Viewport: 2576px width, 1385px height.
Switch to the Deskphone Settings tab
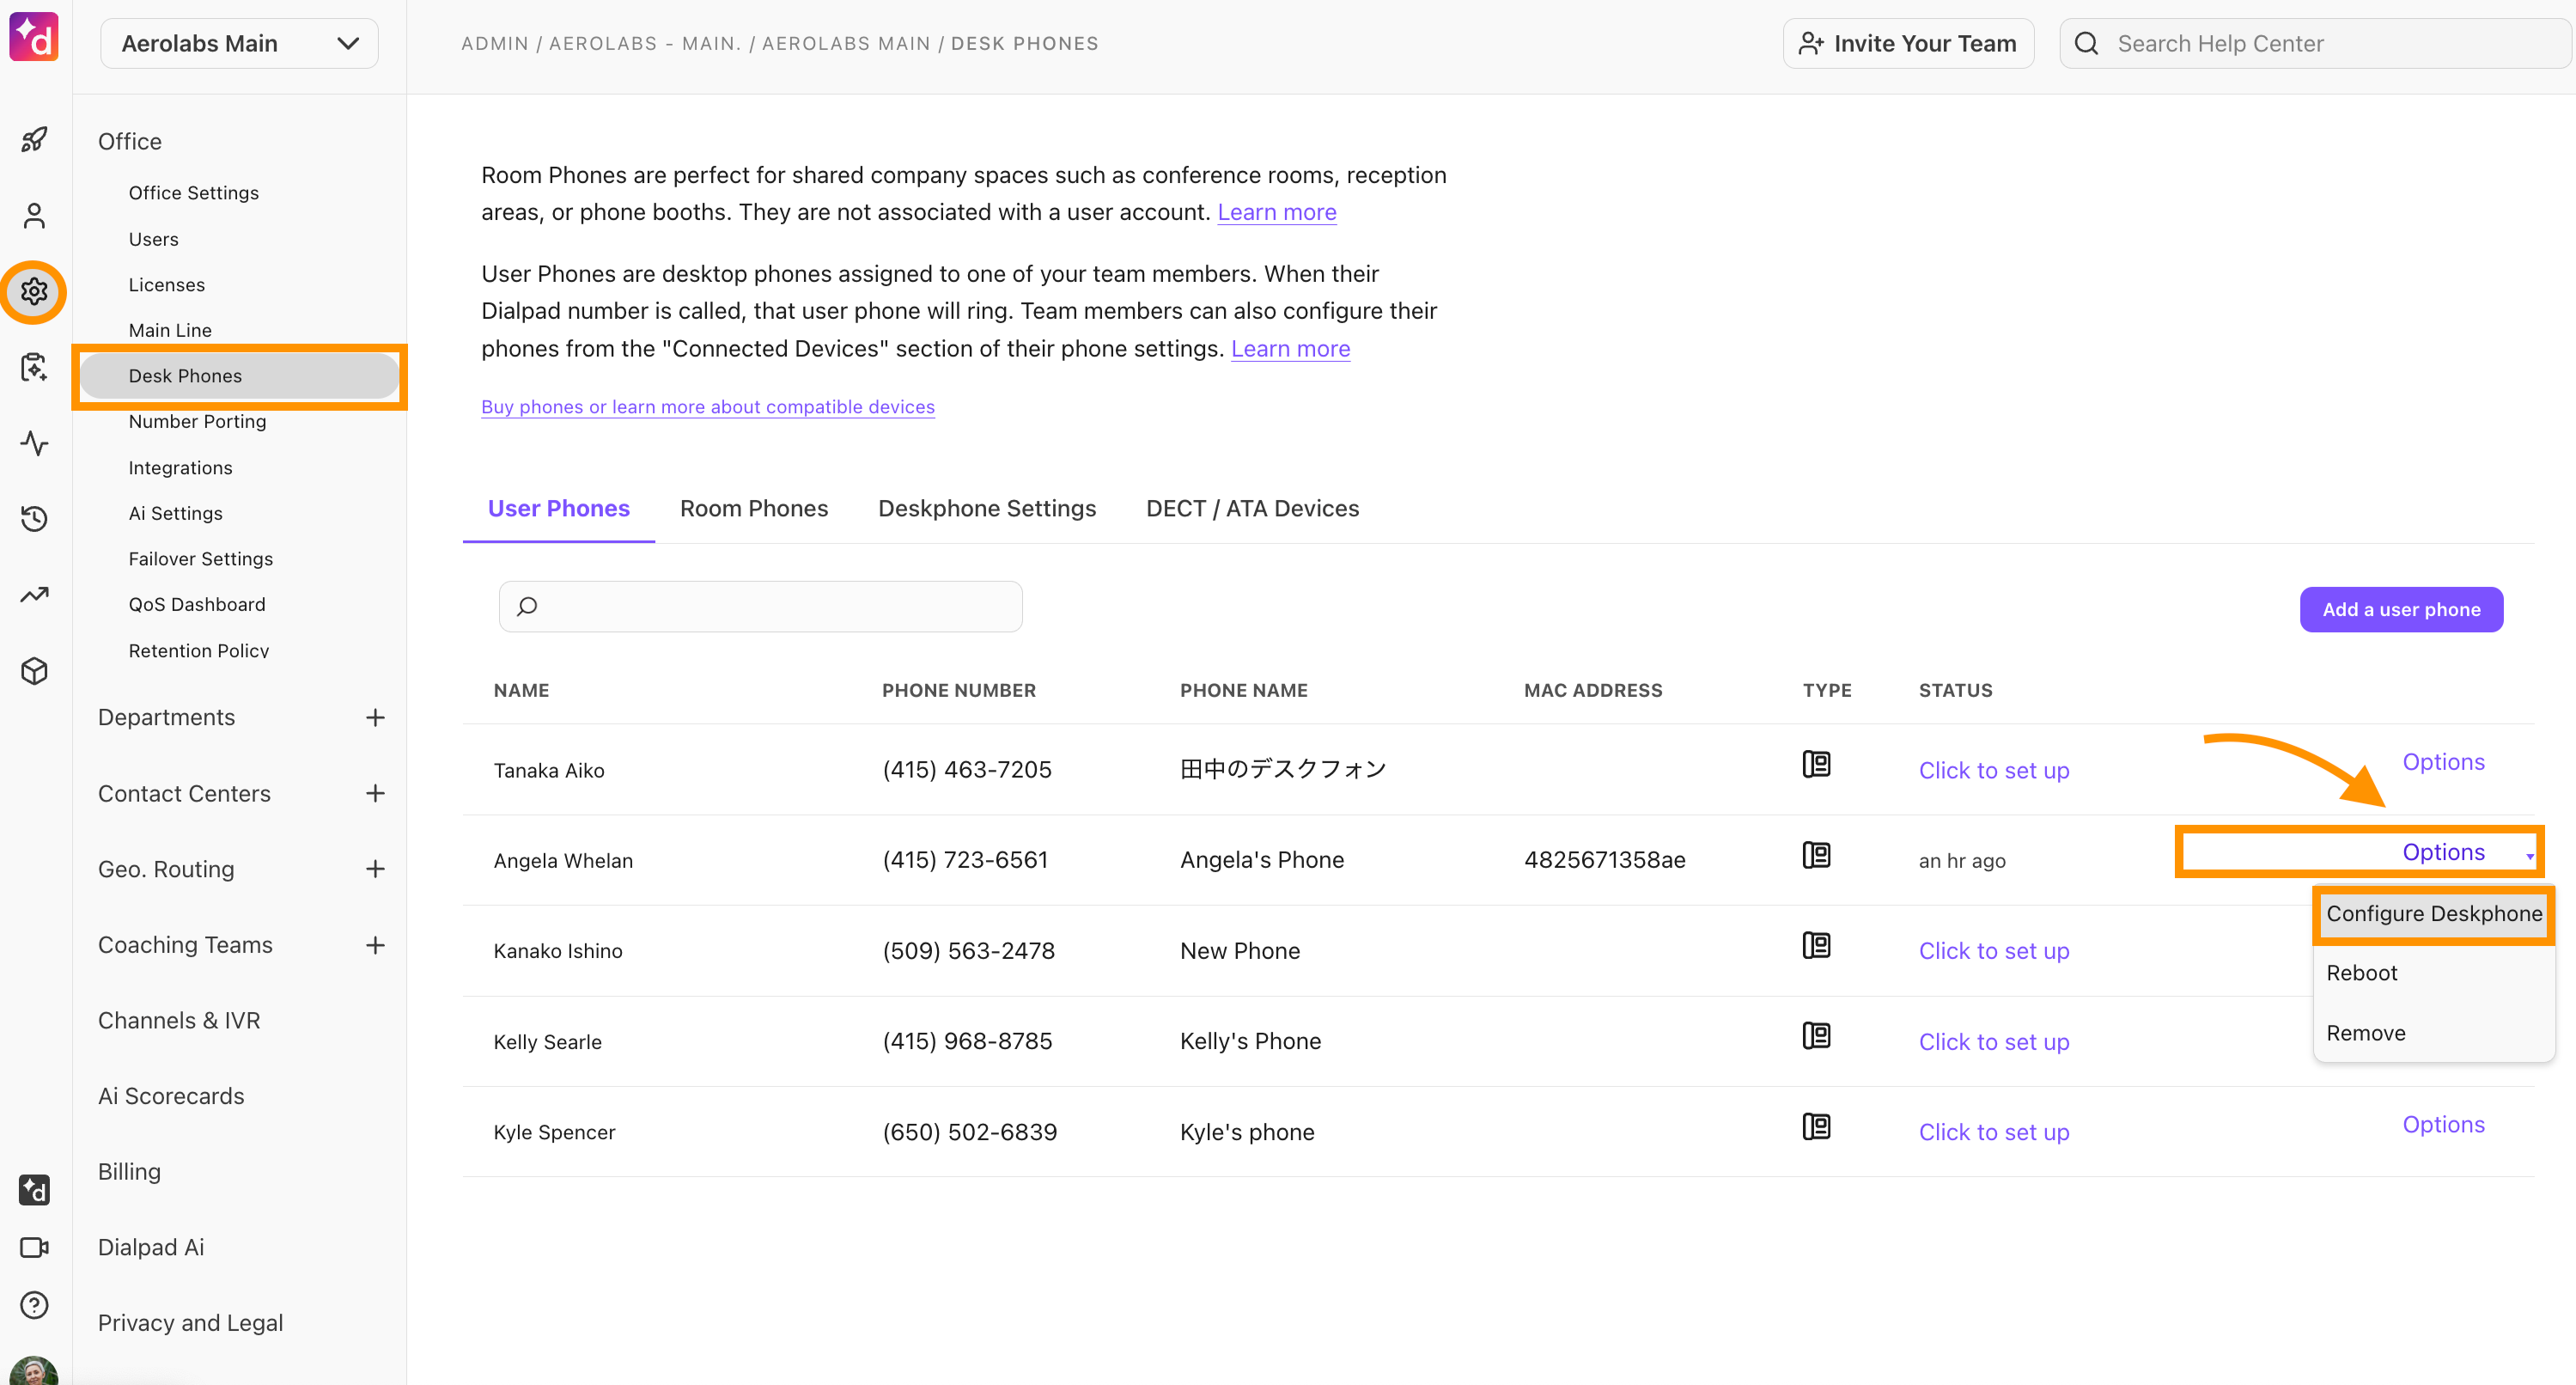987,509
